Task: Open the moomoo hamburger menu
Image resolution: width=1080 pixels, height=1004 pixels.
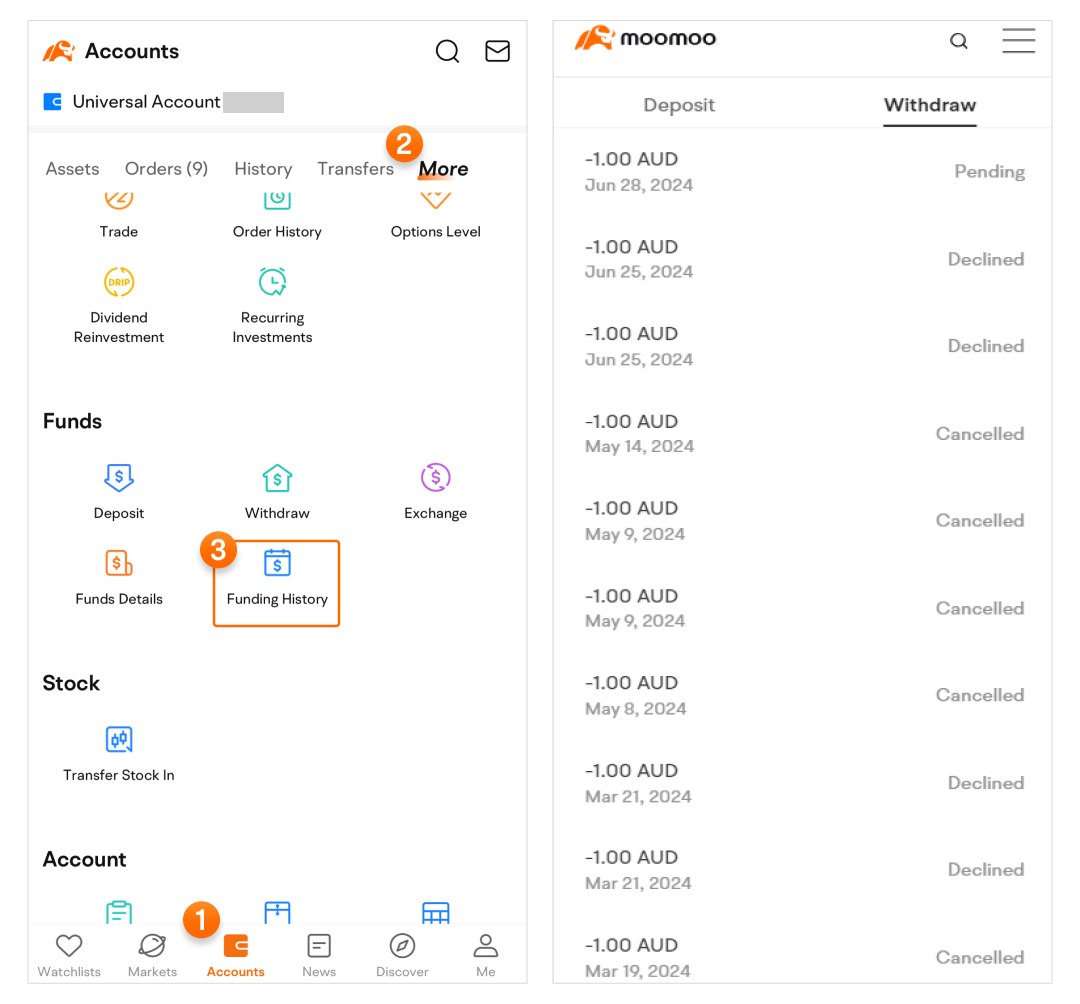Action: 1018,41
